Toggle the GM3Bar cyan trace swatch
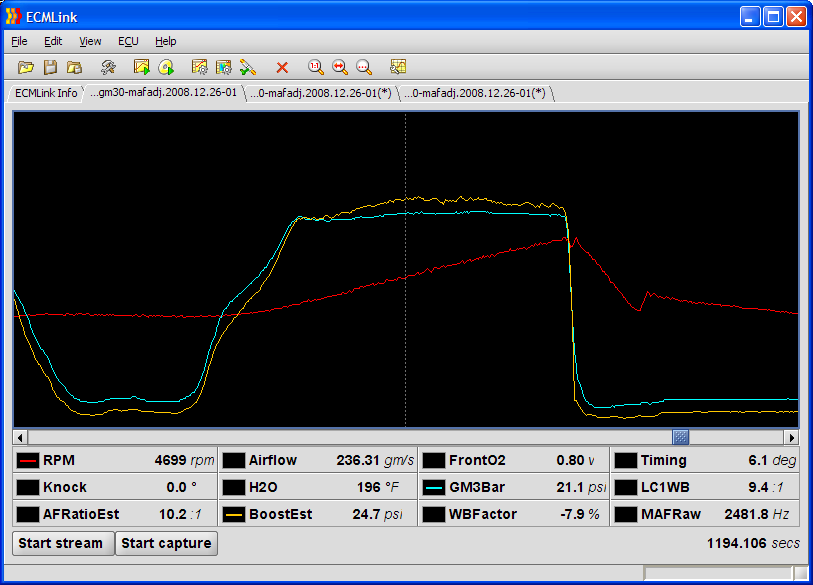813x585 pixels. pyautogui.click(x=433, y=488)
